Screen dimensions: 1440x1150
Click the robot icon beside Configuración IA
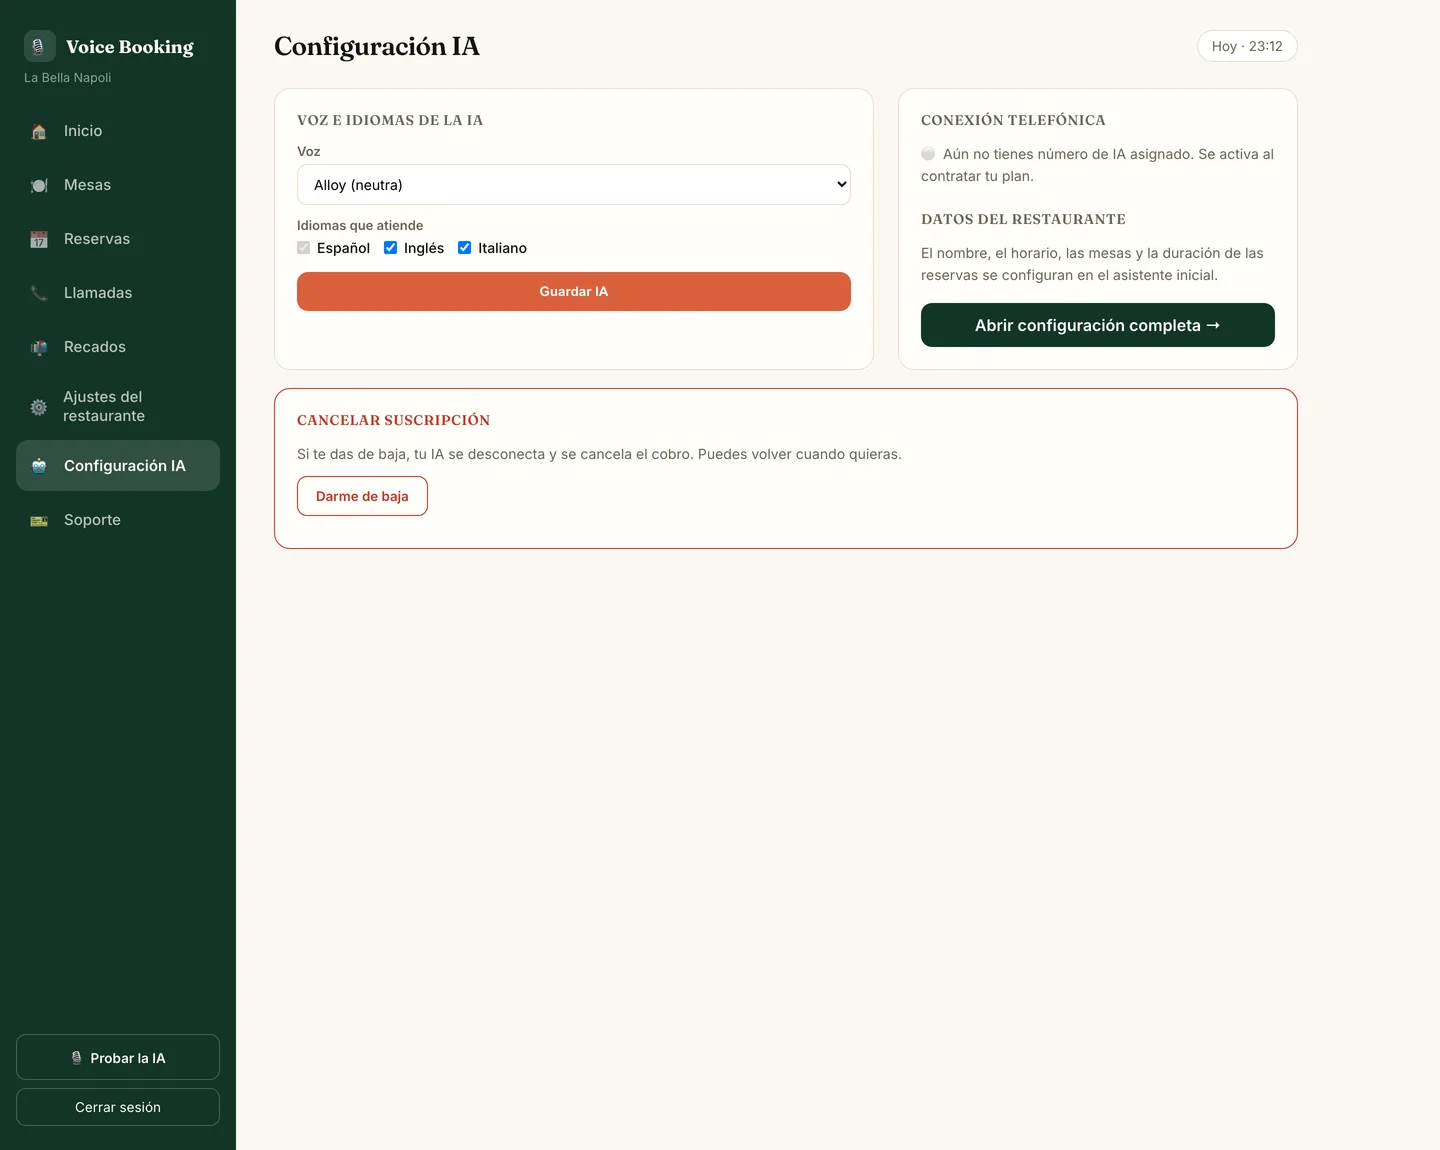point(39,466)
